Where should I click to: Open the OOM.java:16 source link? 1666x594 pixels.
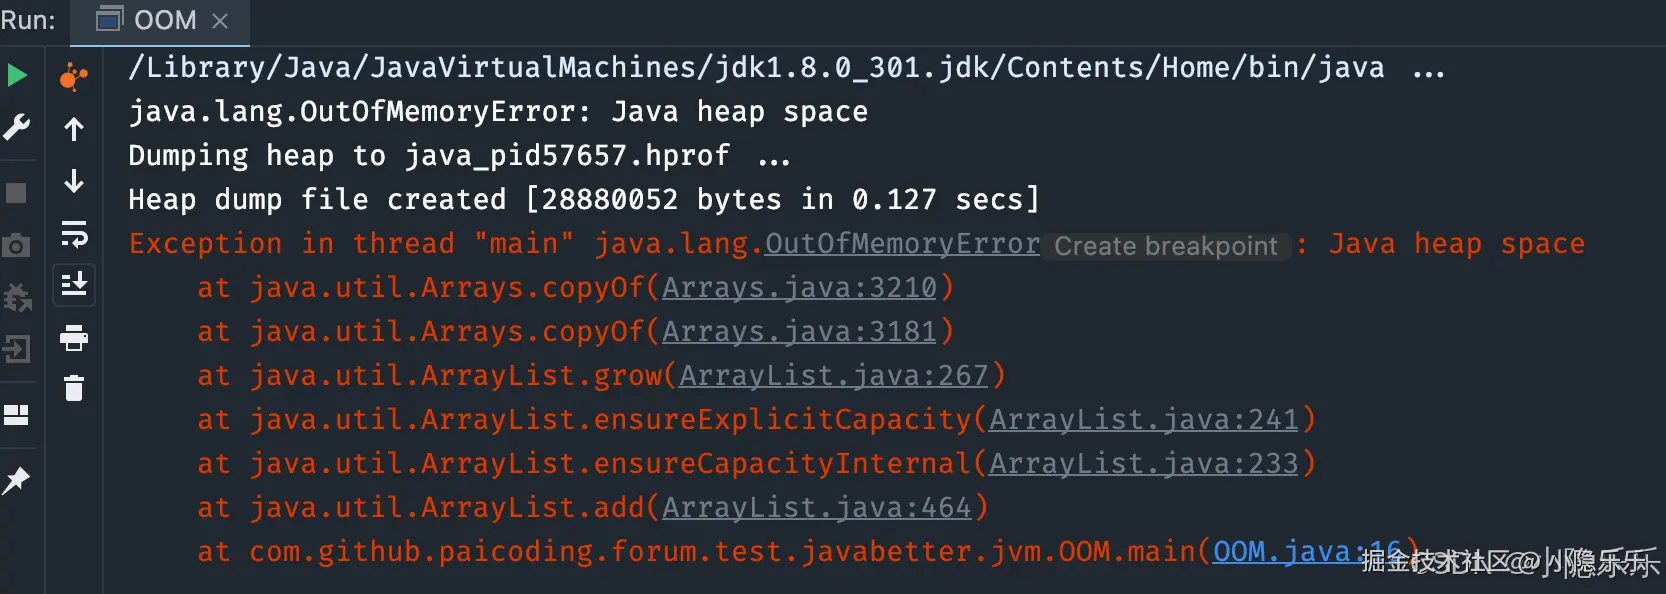pos(1308,552)
